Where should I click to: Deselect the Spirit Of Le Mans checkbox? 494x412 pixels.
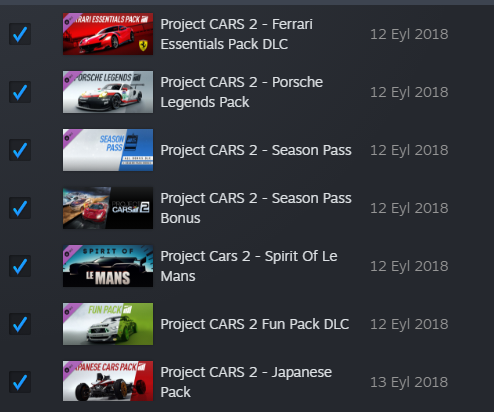tap(20, 266)
